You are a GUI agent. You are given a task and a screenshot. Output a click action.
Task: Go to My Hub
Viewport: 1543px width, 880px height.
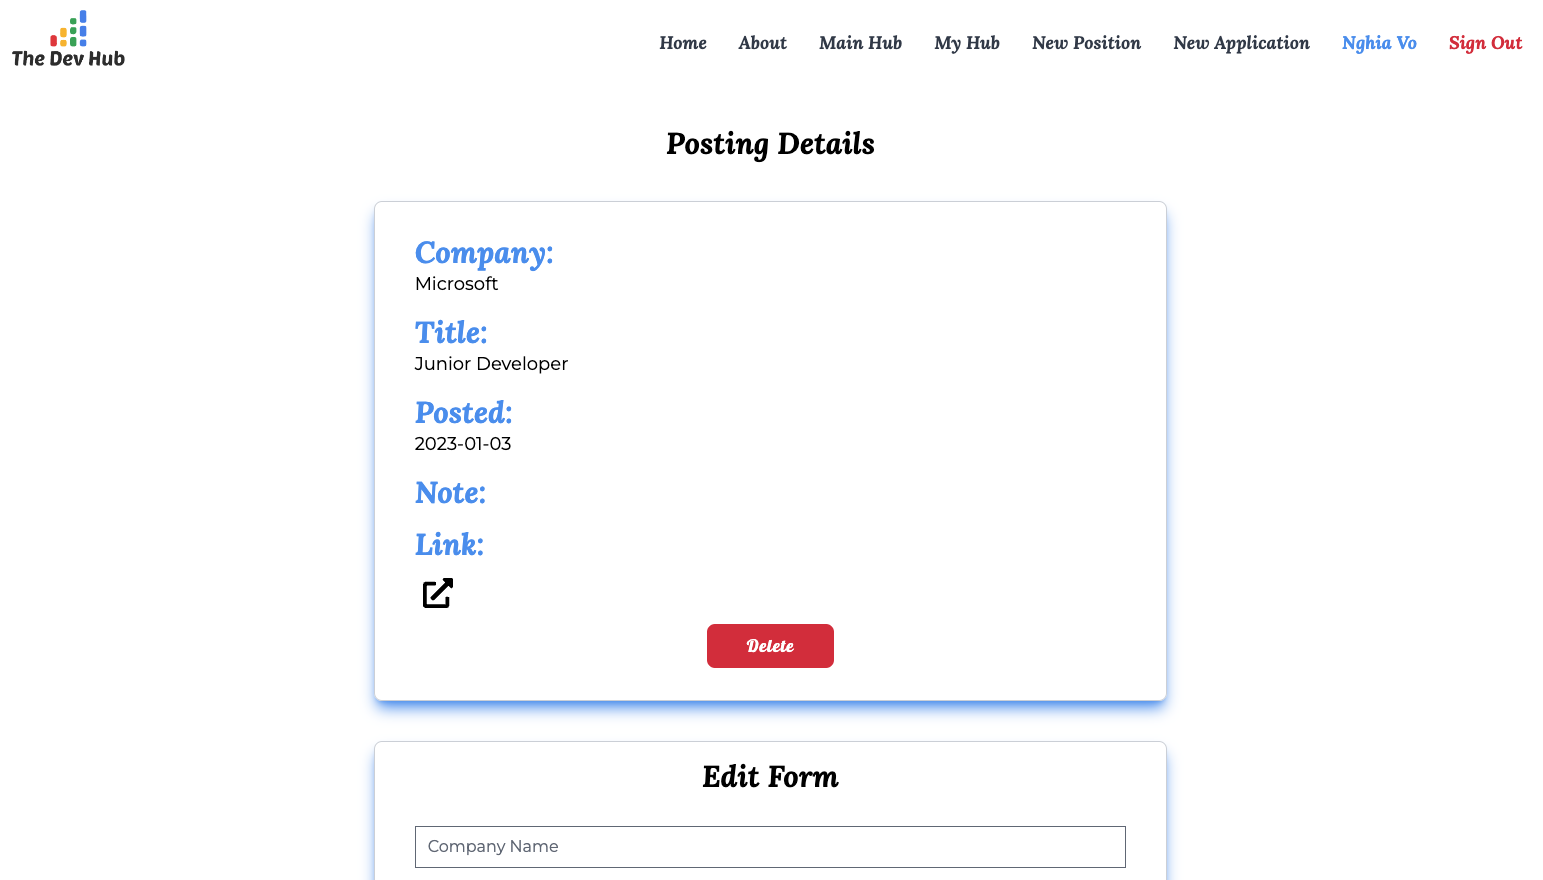pos(966,43)
